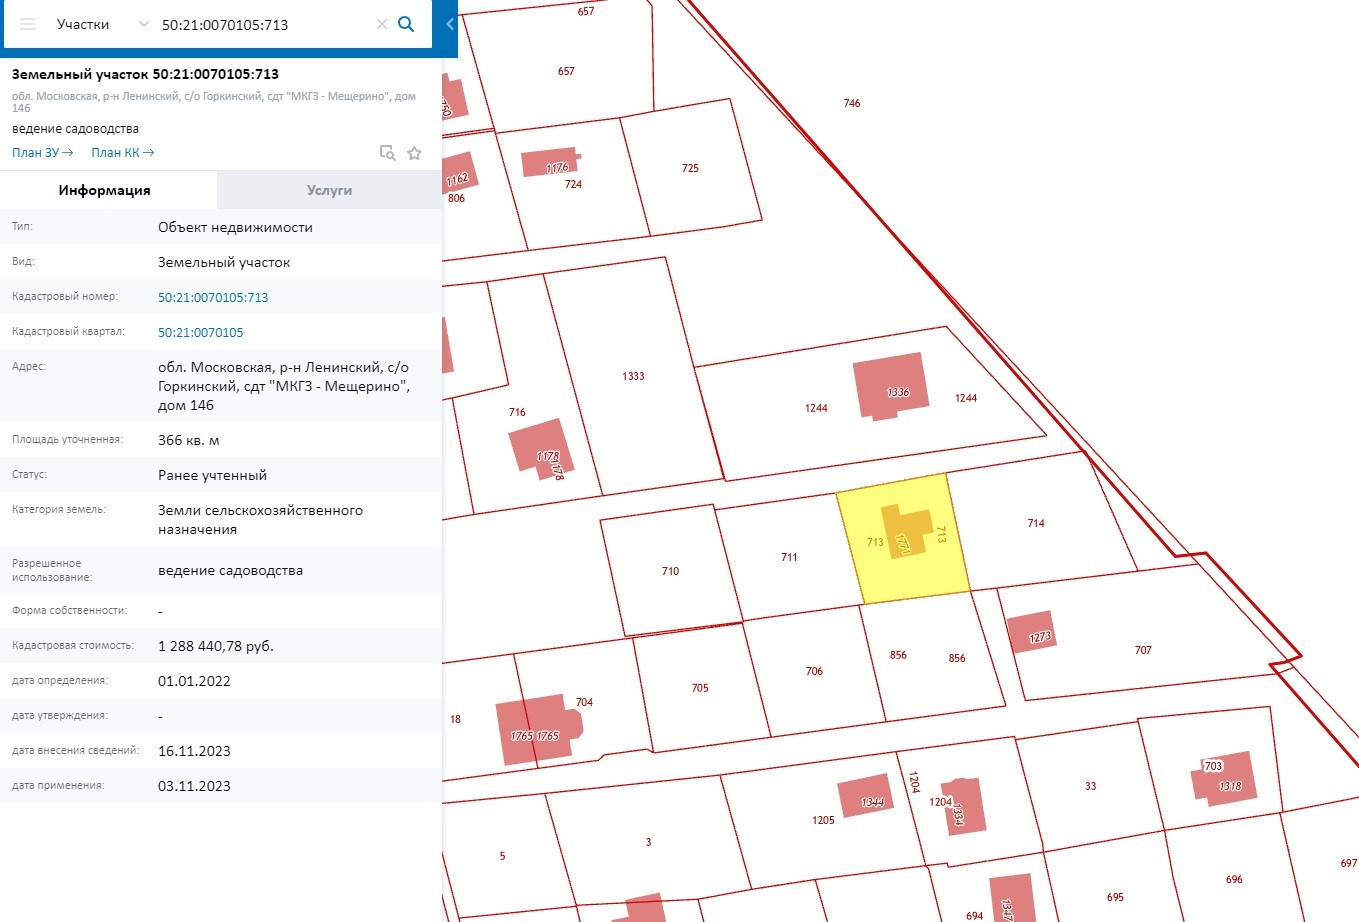Select parcel 705 on the map
This screenshot has height=922, width=1359.
point(700,688)
